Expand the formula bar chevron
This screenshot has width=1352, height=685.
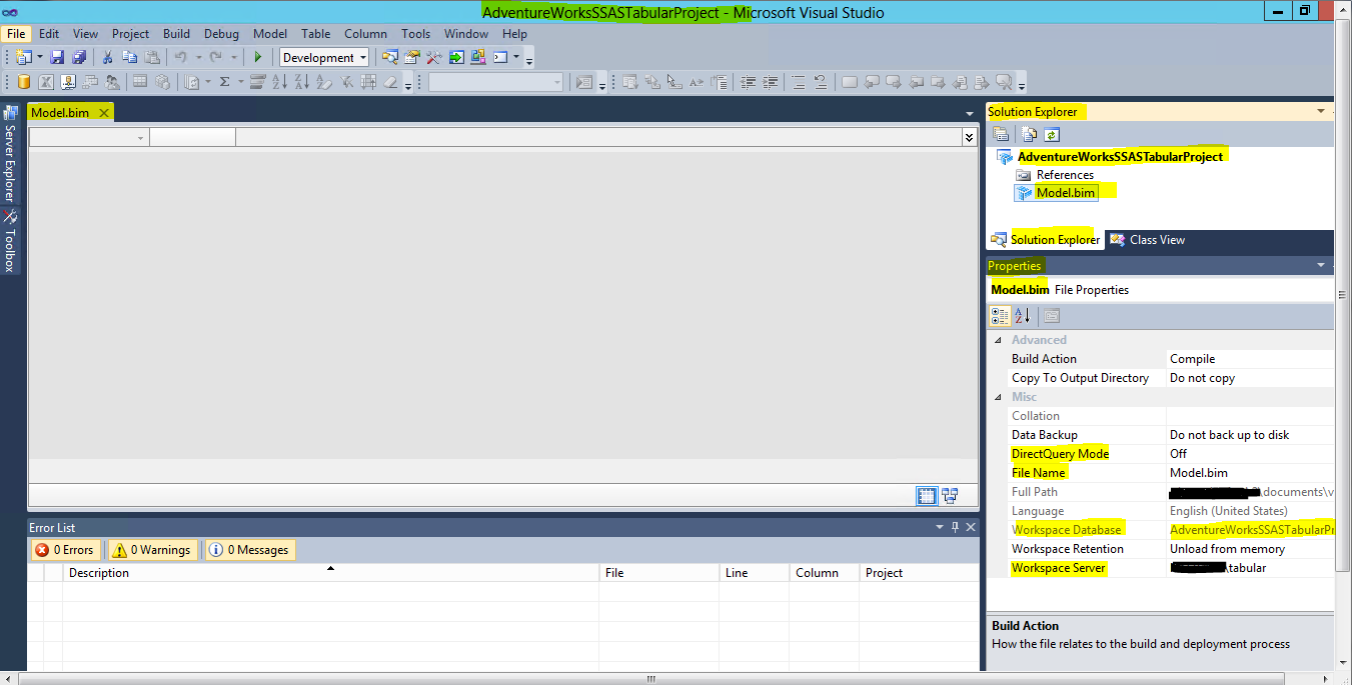tap(969, 137)
